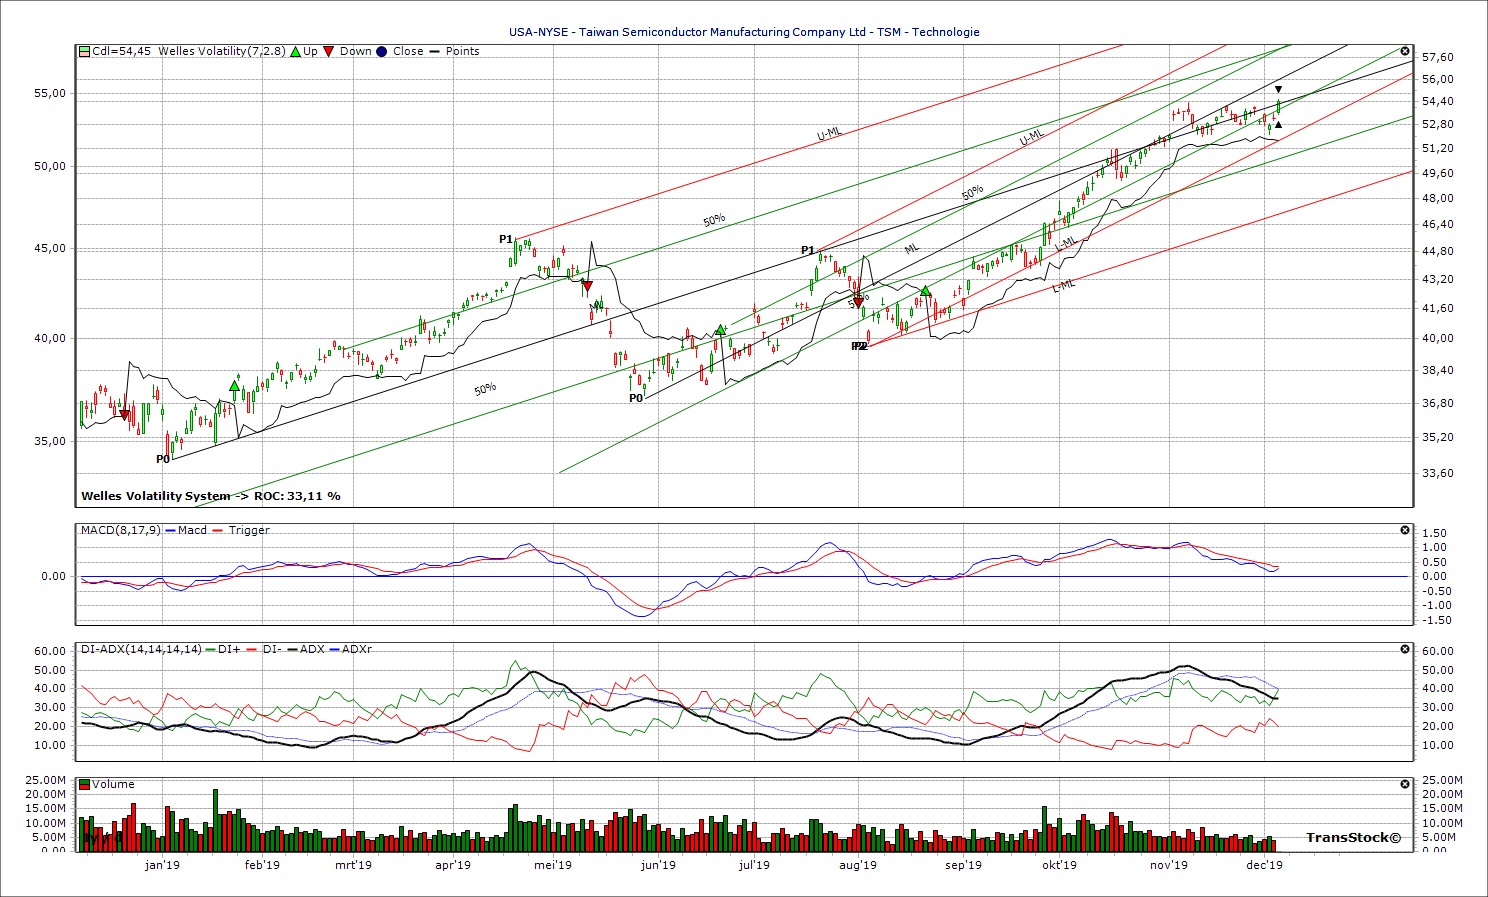Click the aug'19 date axis label

click(858, 865)
